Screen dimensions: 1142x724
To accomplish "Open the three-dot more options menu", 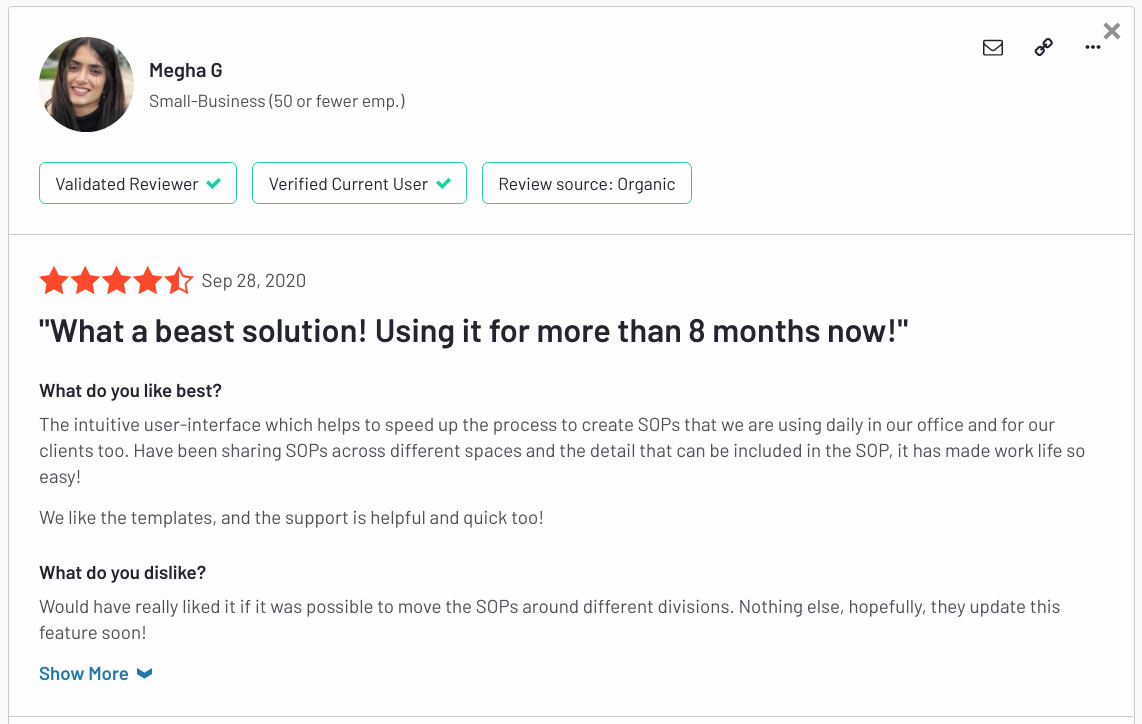I will click(1092, 47).
